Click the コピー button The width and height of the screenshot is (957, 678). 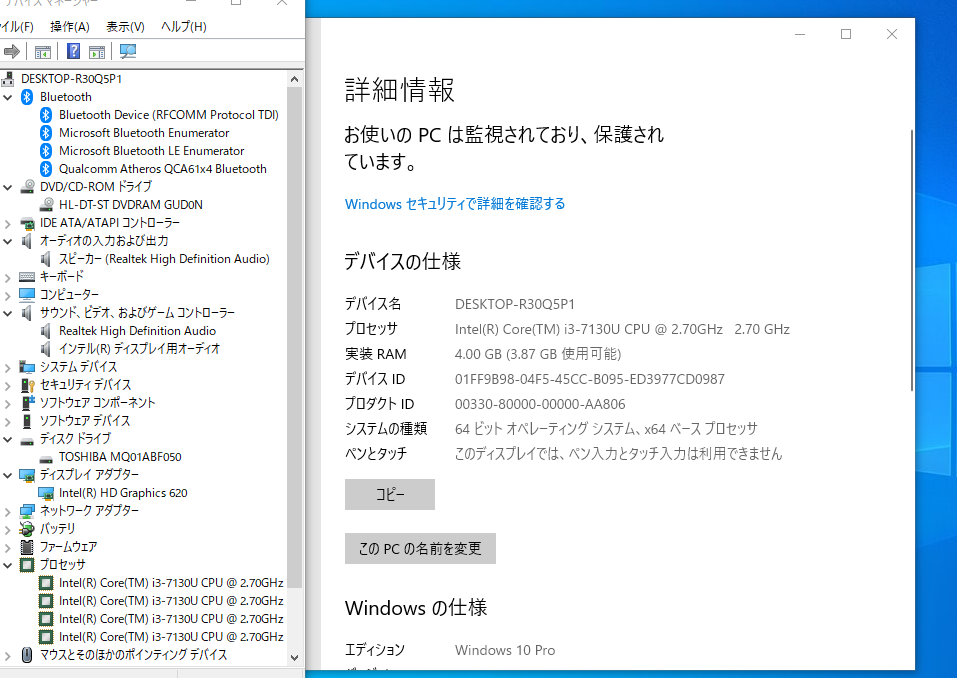389,494
